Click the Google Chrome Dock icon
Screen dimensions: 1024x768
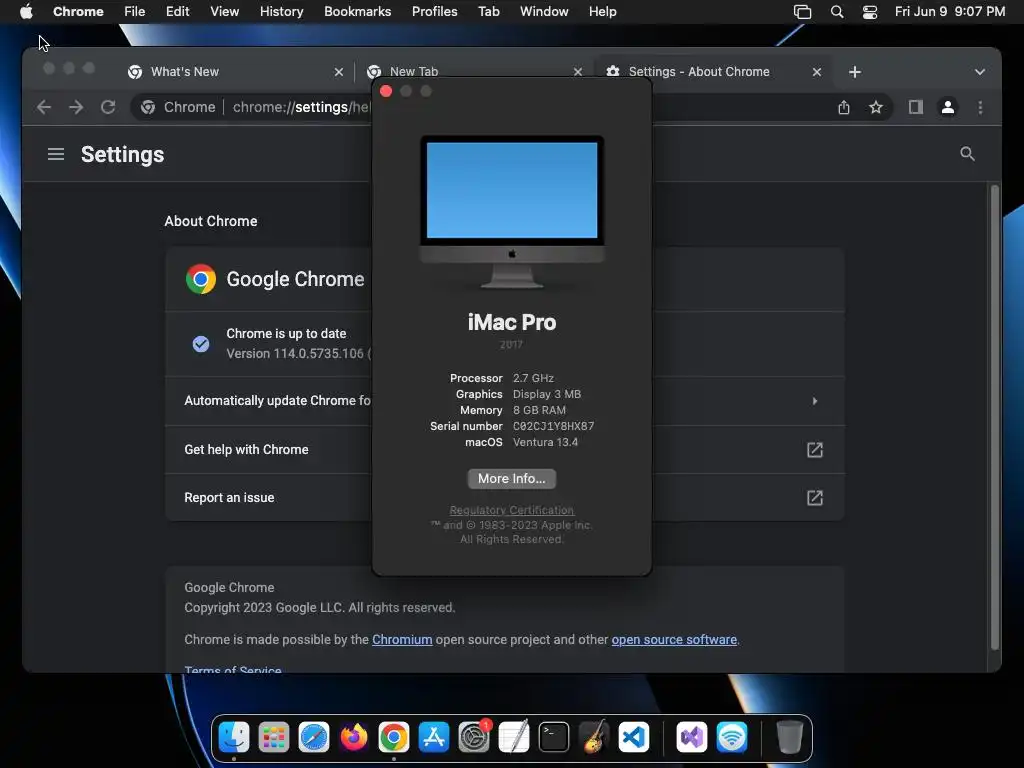coord(394,738)
